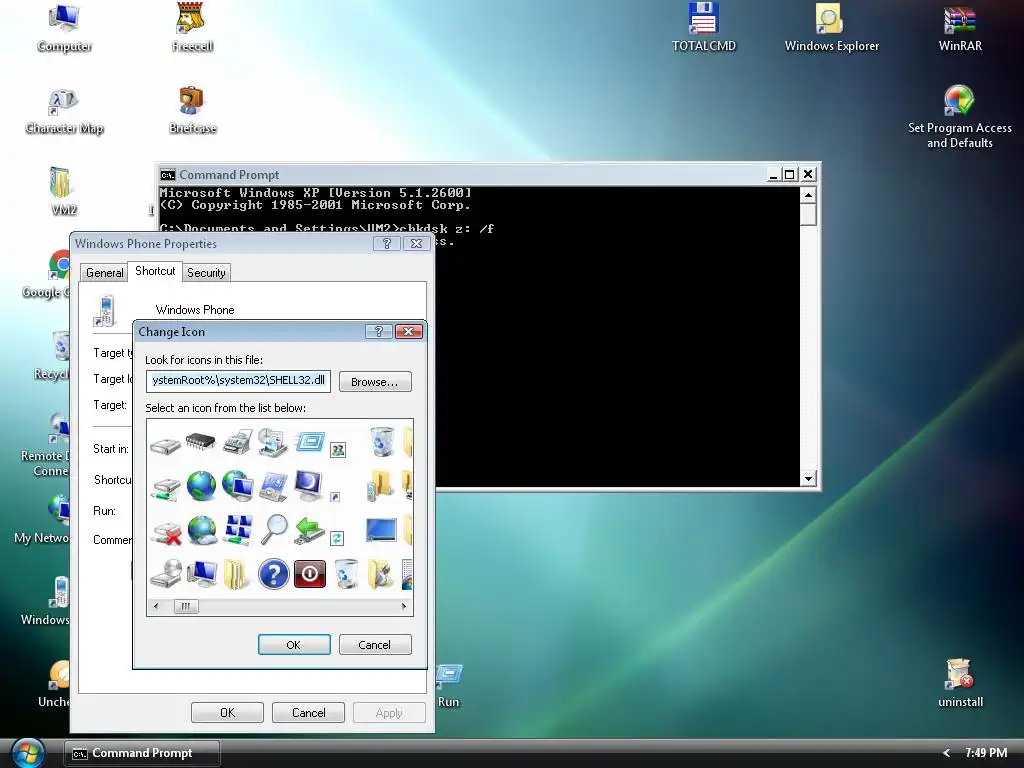Cancel the Change Icon dialog
The image size is (1024, 768).
[x=375, y=645]
